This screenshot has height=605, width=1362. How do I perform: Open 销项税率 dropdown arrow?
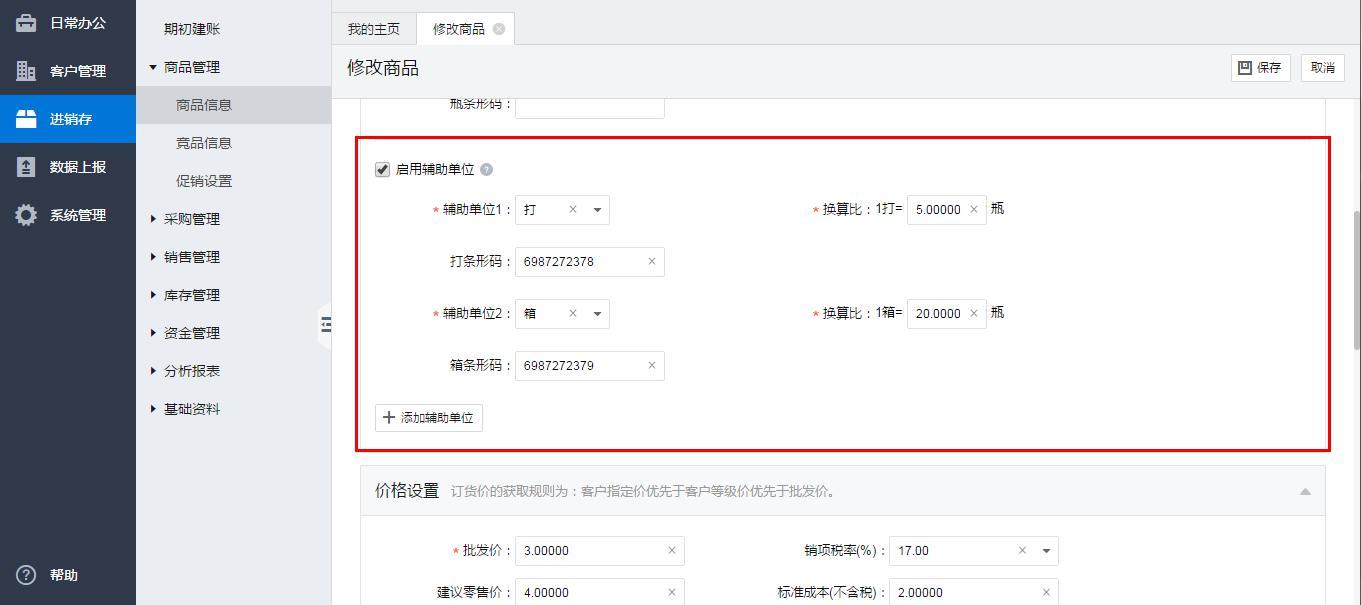coord(1046,551)
